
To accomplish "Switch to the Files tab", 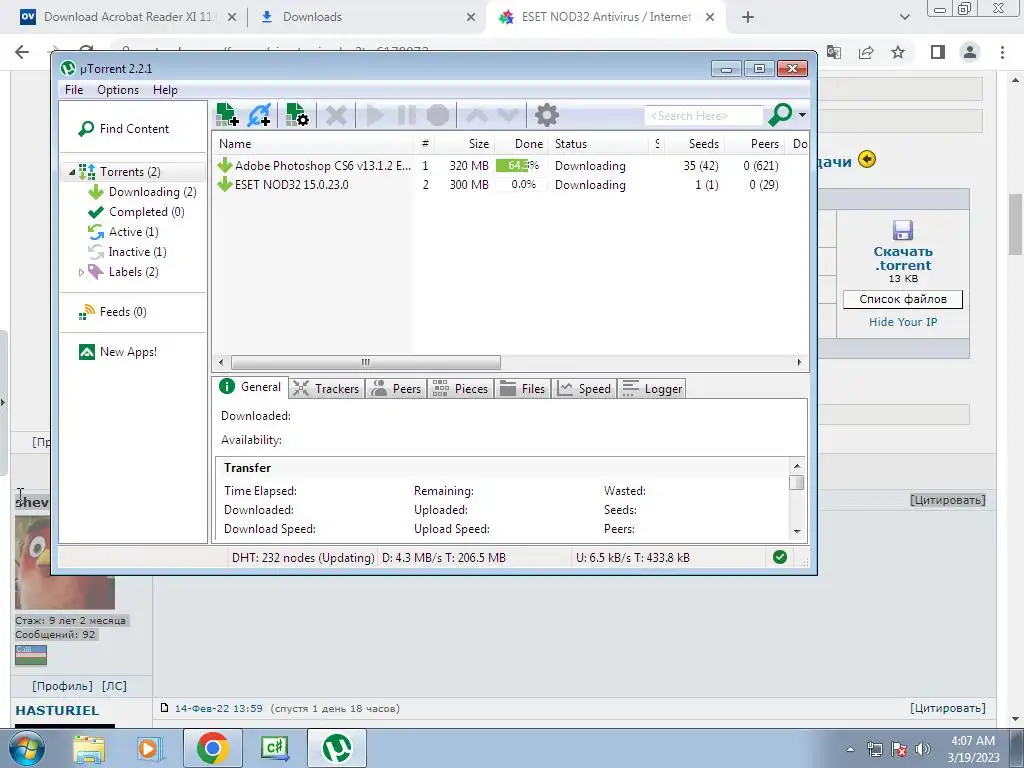I will (x=522, y=389).
